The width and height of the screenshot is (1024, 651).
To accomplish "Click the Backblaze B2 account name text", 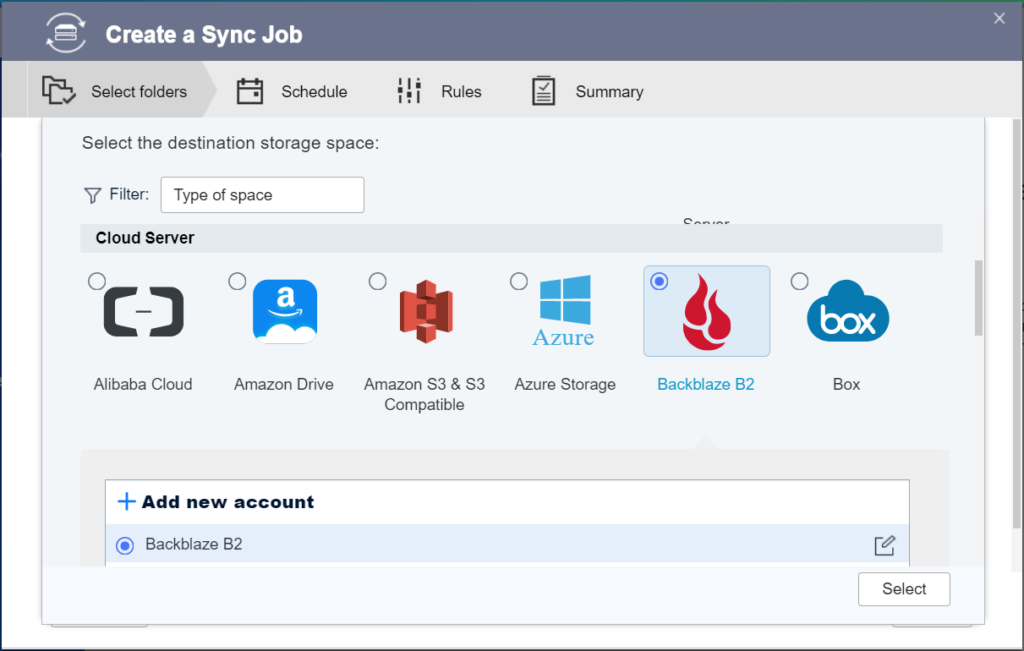I will tap(194, 544).
